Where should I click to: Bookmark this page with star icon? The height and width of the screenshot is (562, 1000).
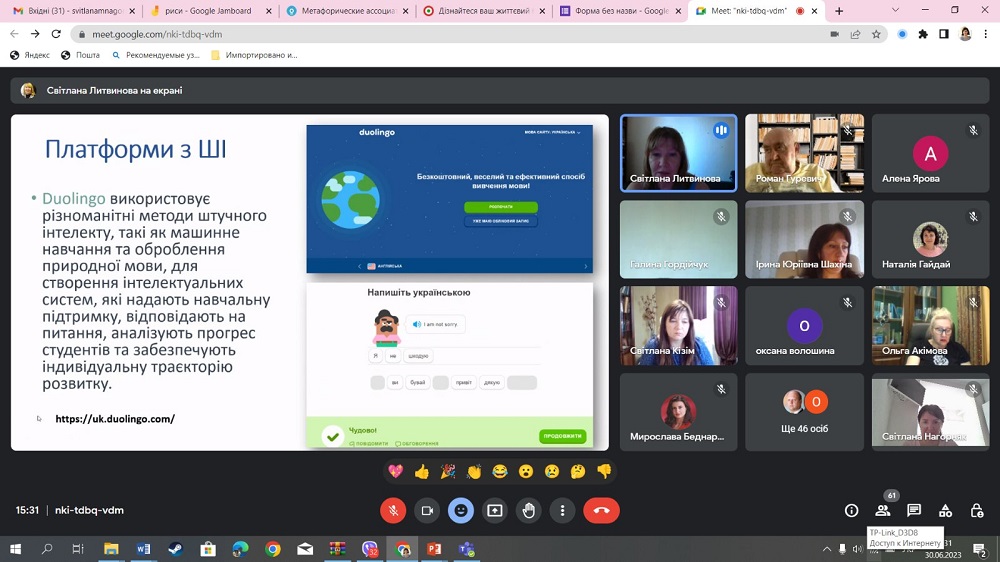point(876,34)
